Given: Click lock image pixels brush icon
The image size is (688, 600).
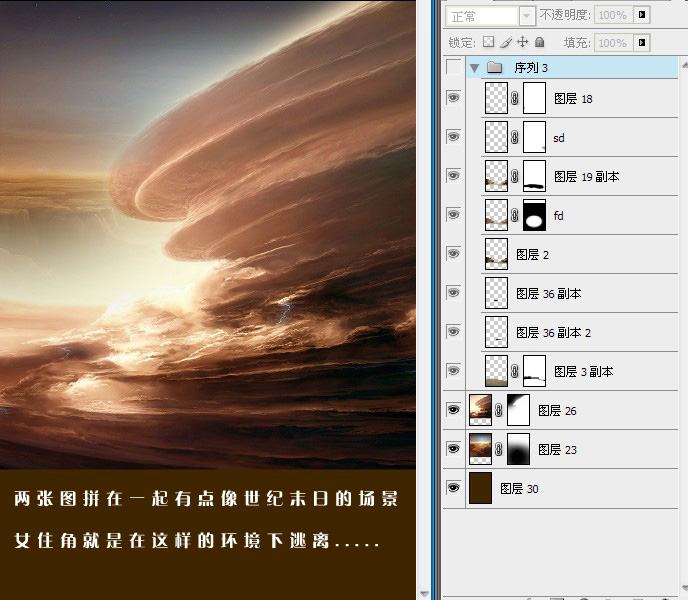Looking at the screenshot, I should tap(506, 42).
